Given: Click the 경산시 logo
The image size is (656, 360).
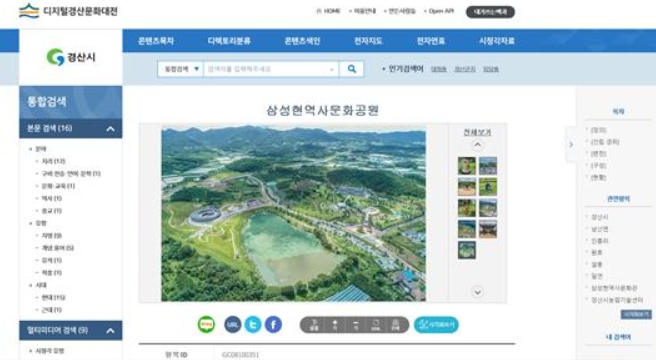Looking at the screenshot, I should coord(71,57).
